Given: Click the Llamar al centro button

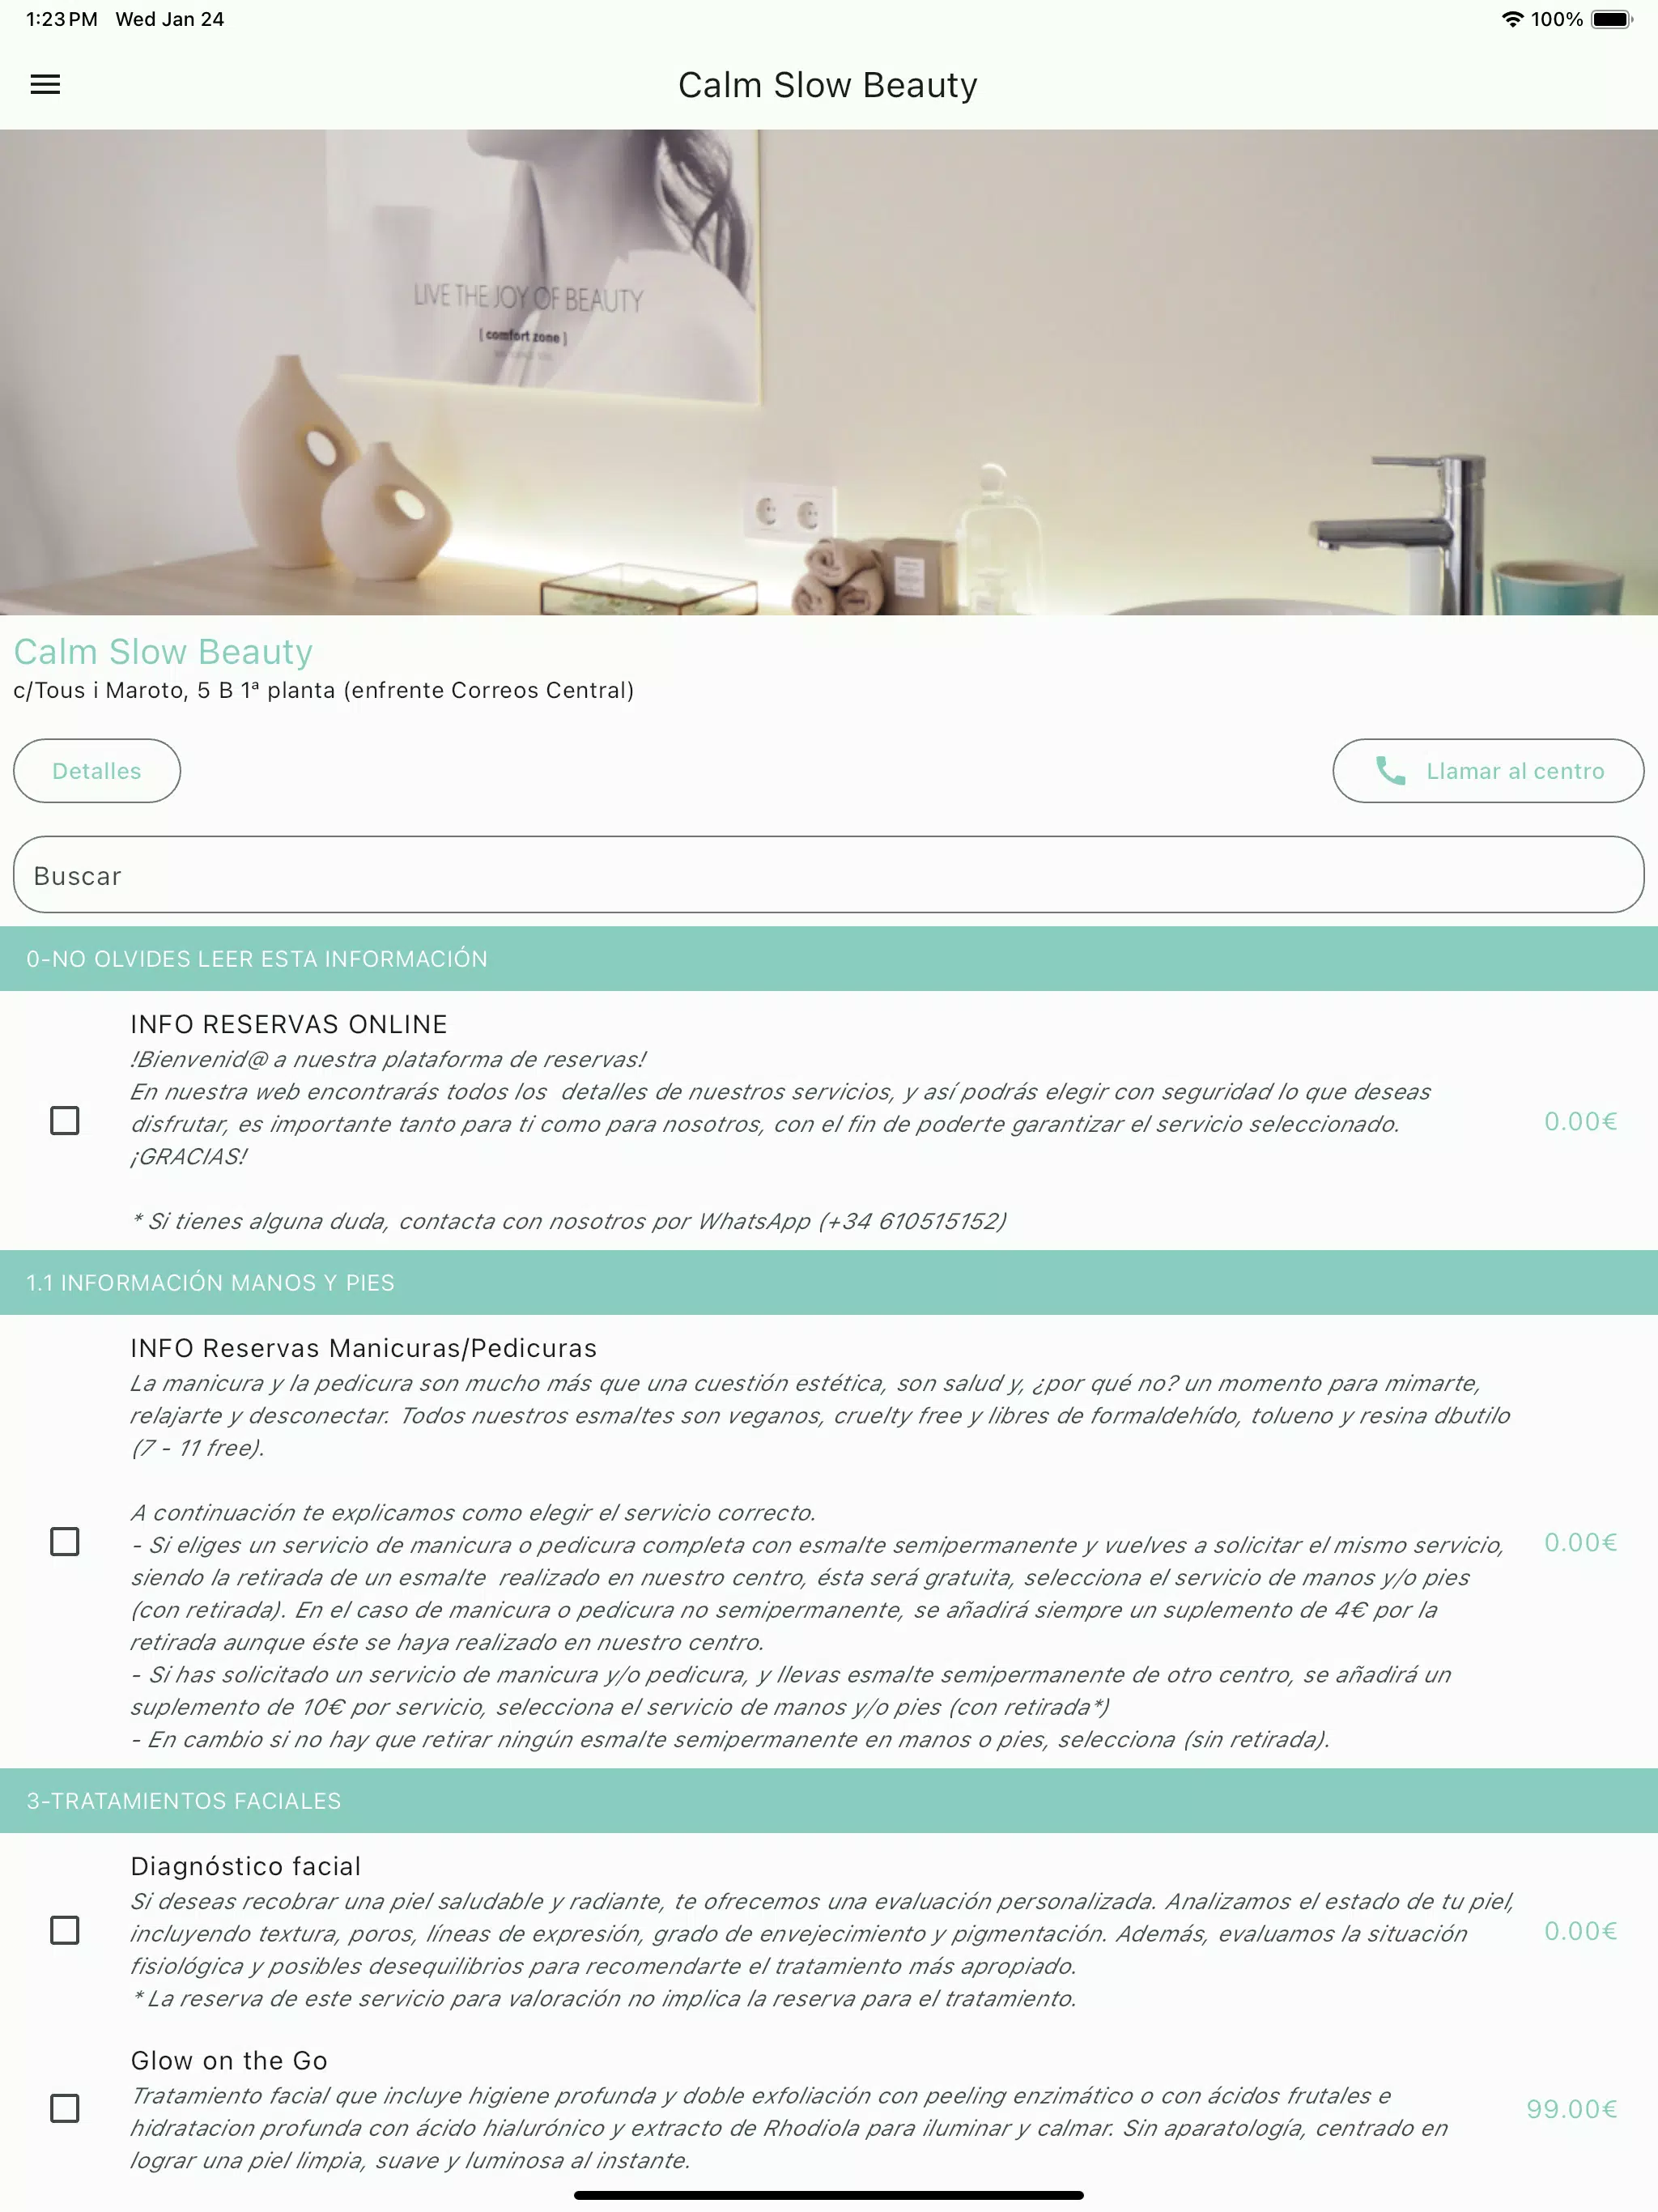Looking at the screenshot, I should (x=1487, y=770).
